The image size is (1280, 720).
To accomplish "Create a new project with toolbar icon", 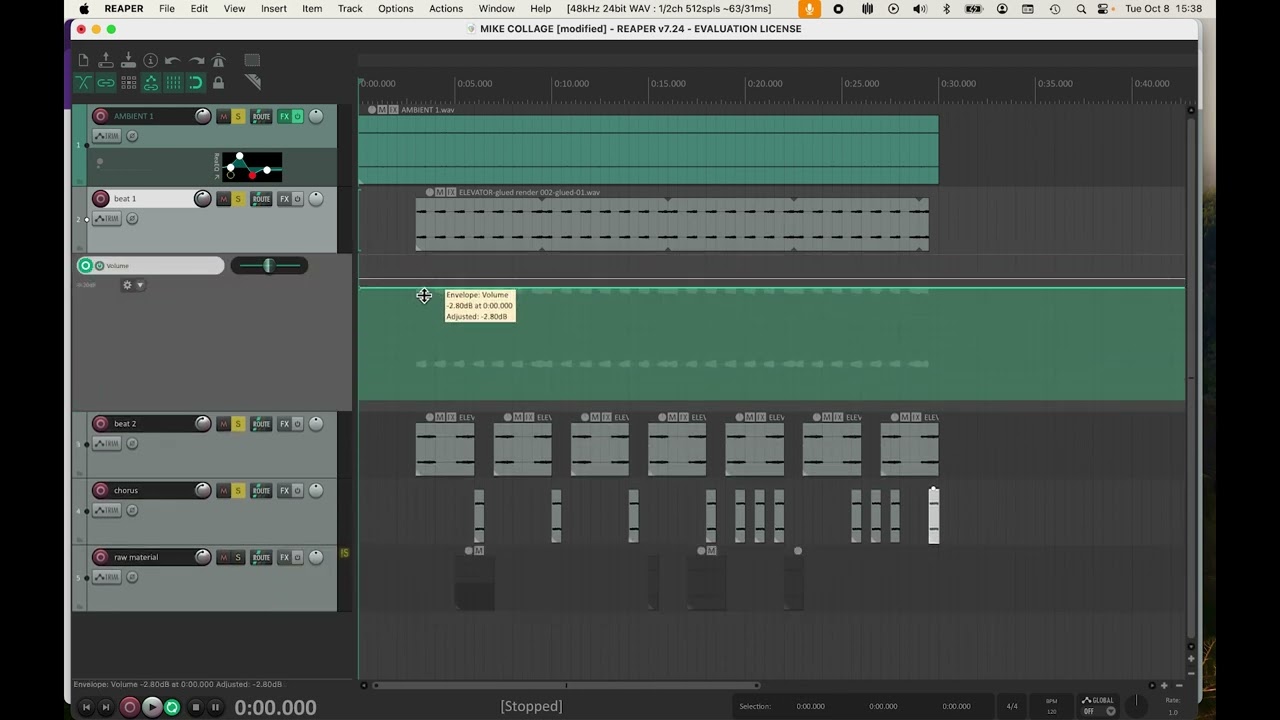I will click(83, 61).
